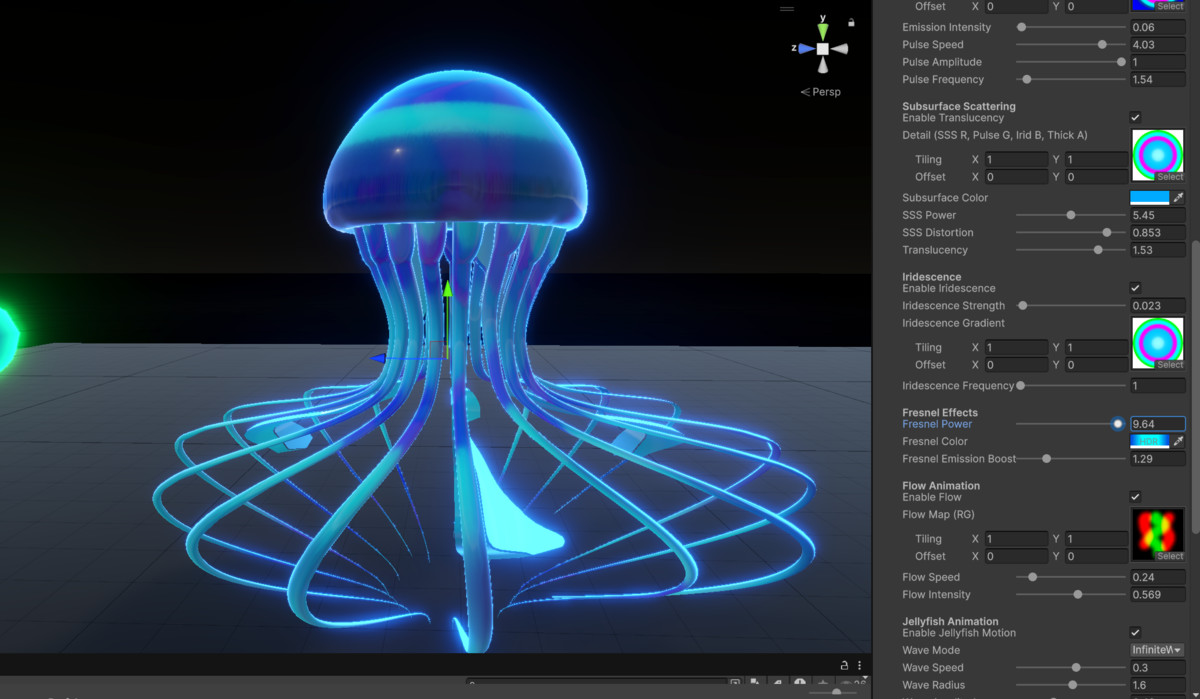The width and height of the screenshot is (1200, 699).
Task: Open the three-dot menu below the scene view
Action: 859,665
